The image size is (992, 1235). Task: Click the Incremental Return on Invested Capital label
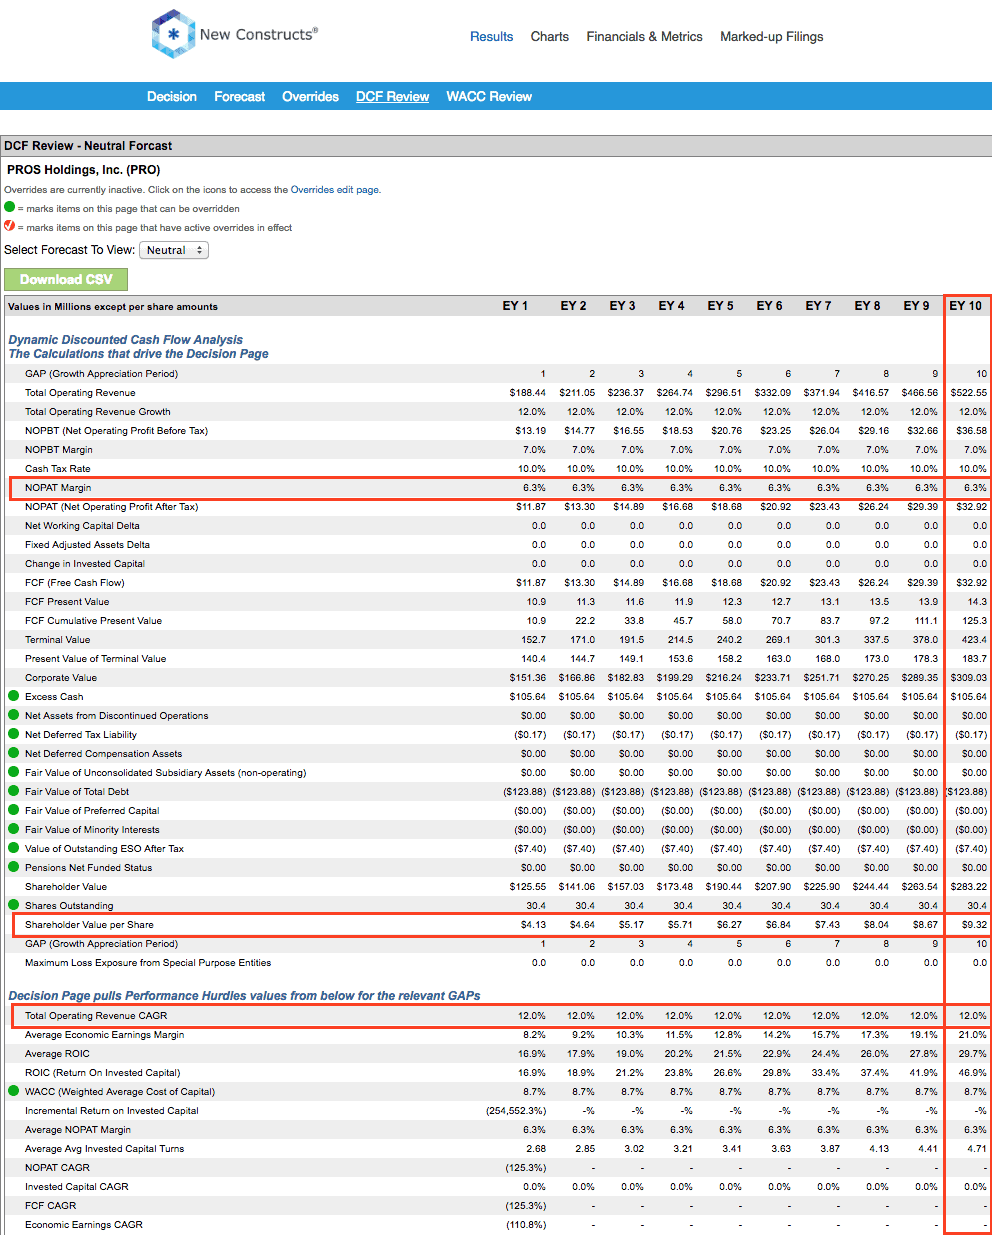[x=112, y=1111]
